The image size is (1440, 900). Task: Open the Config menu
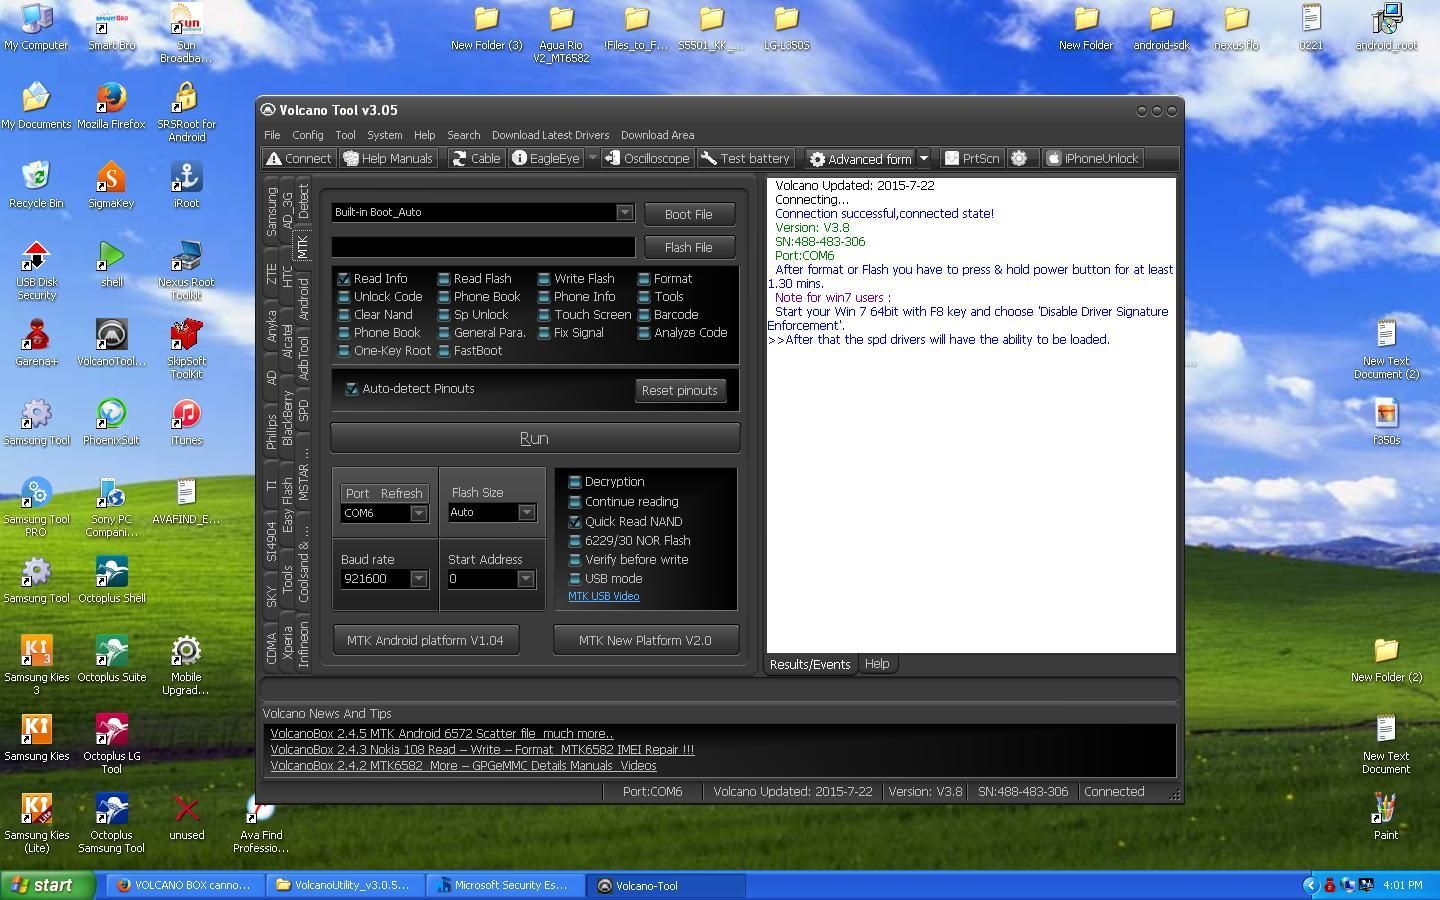[308, 135]
